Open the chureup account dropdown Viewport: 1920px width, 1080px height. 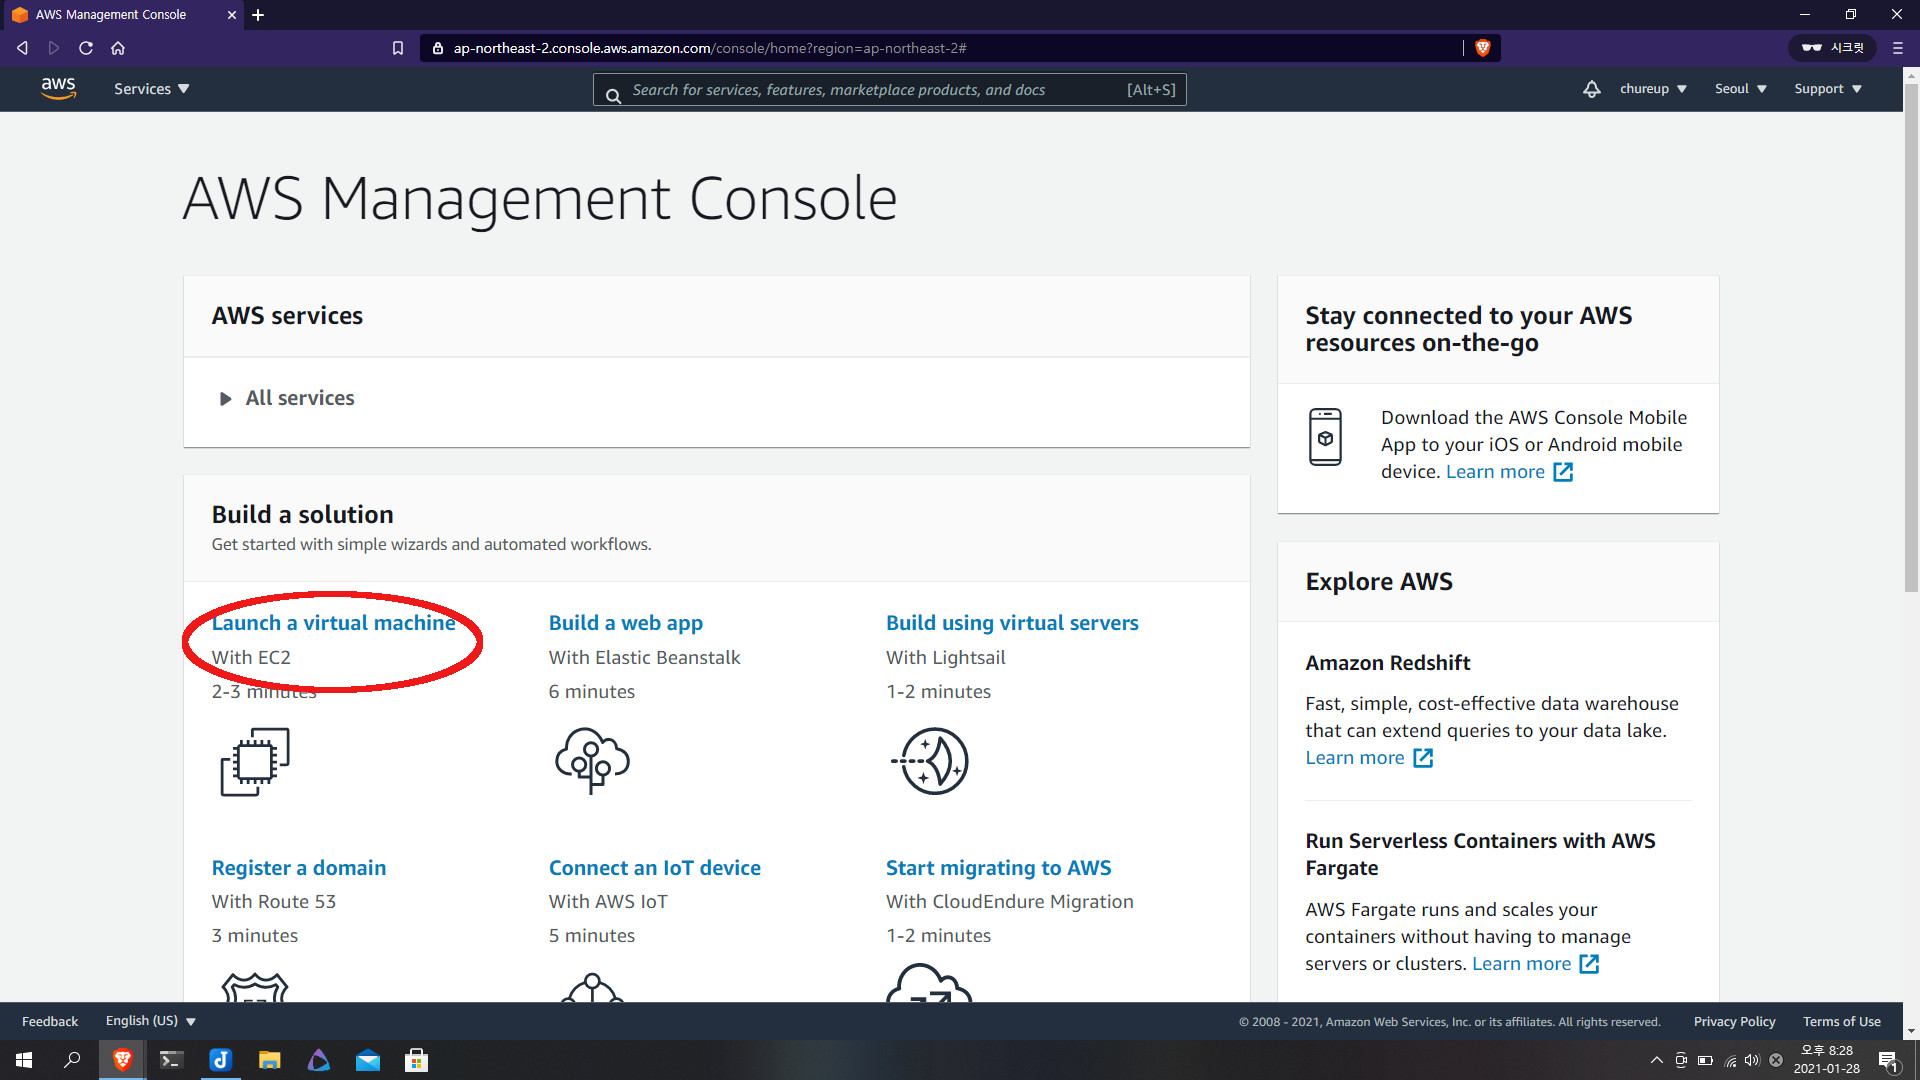(x=1653, y=89)
